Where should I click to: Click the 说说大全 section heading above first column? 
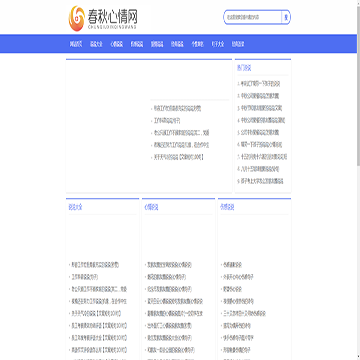(75, 207)
